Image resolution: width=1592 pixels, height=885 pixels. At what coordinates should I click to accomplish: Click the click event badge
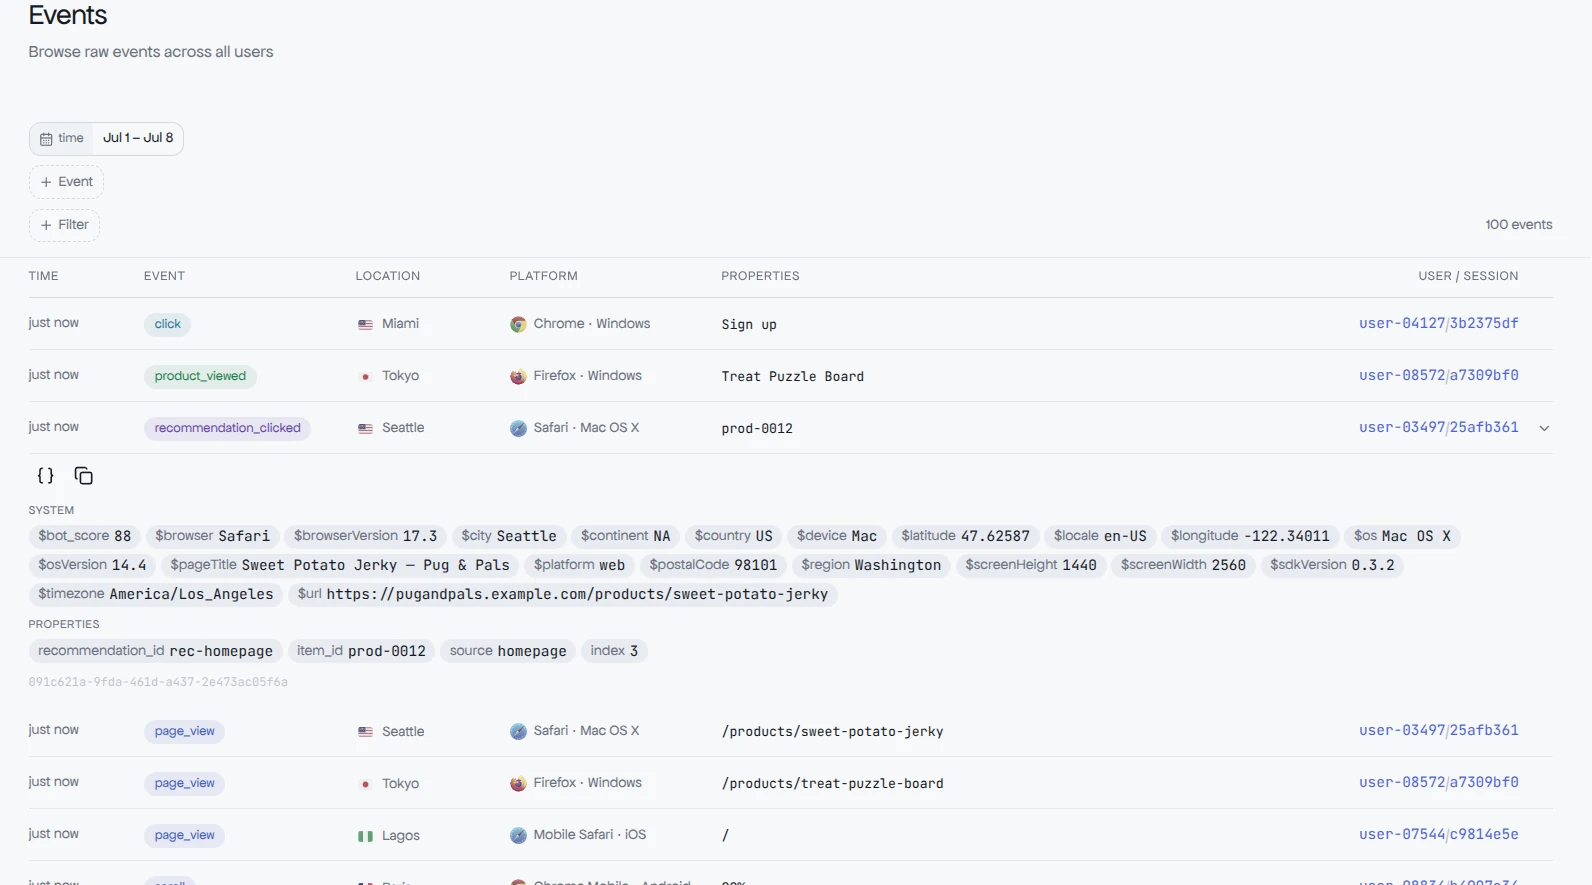pyautogui.click(x=168, y=324)
